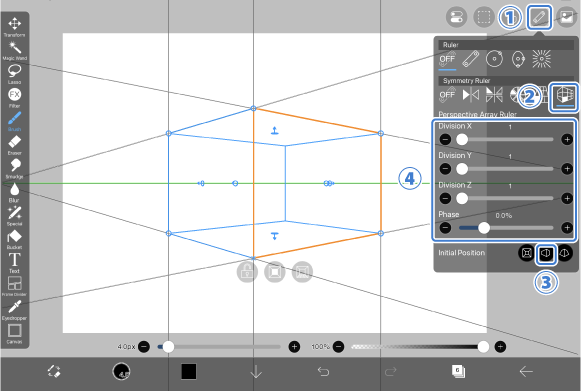The height and width of the screenshot is (391, 581).
Task: Enable the Perspective Array Ruler
Action: tap(563, 96)
